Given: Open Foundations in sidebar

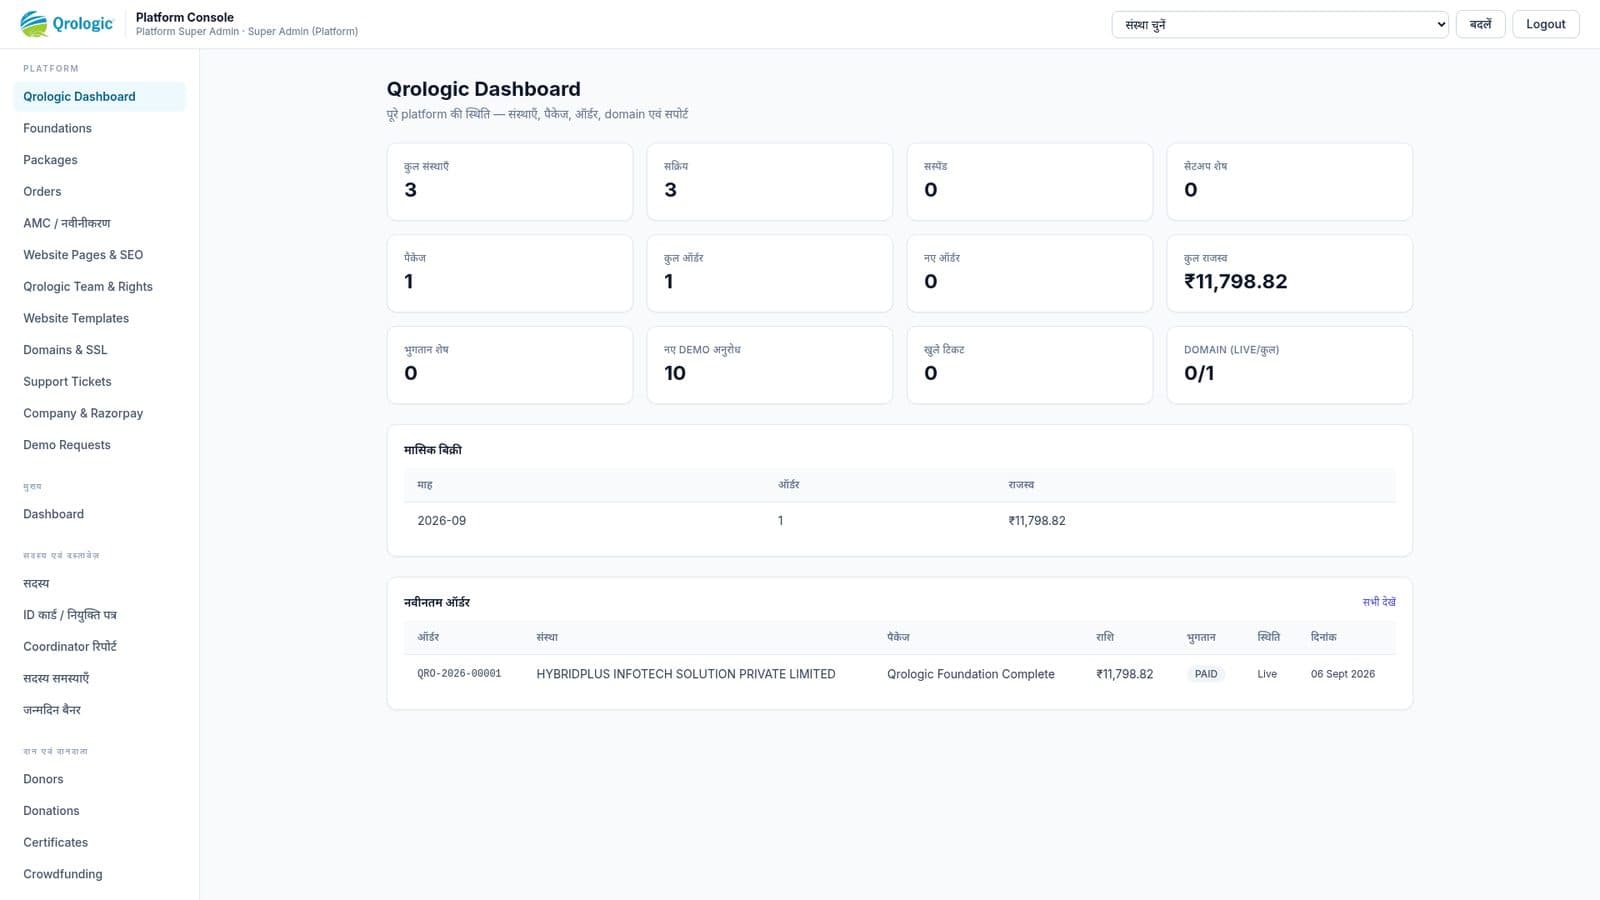Looking at the screenshot, I should click(99, 128).
